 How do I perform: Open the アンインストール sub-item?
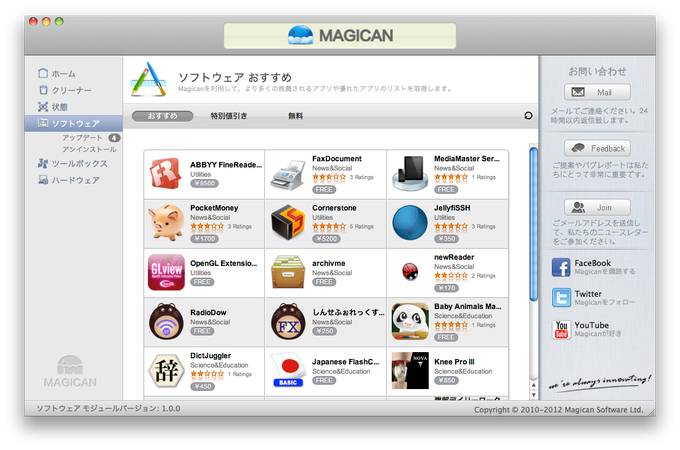pyautogui.click(x=89, y=150)
